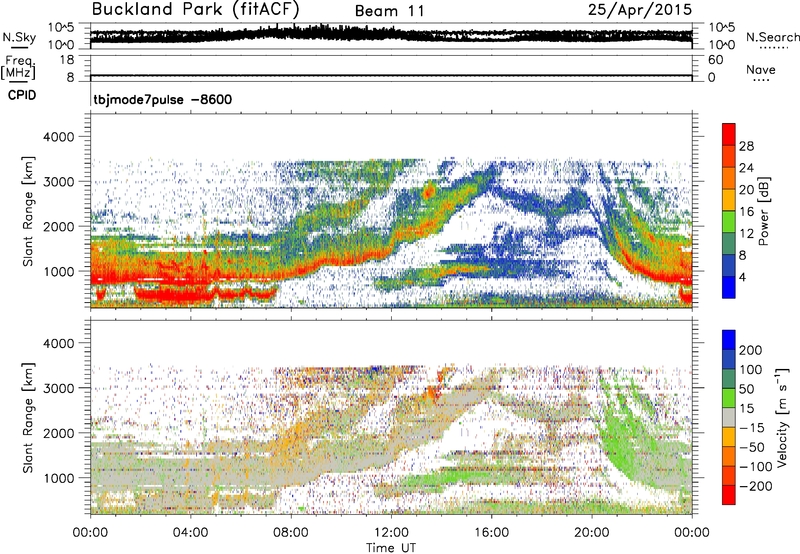This screenshot has height=554, width=800.
Task: Click the light green 12 dB band of the power colorbar
Action: (729, 222)
